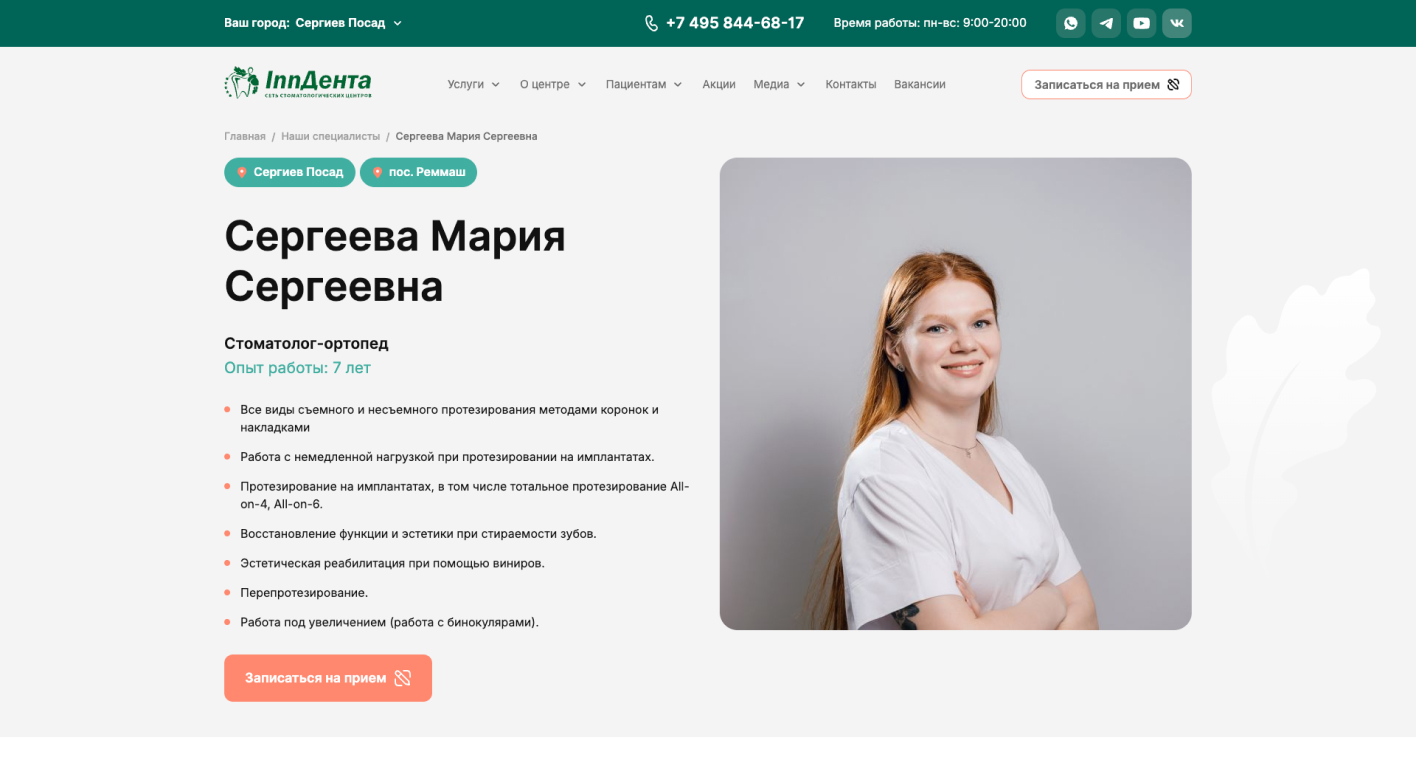The width and height of the screenshot is (1416, 768).
Task: Expand the Услуги dropdown menu
Action: point(474,85)
